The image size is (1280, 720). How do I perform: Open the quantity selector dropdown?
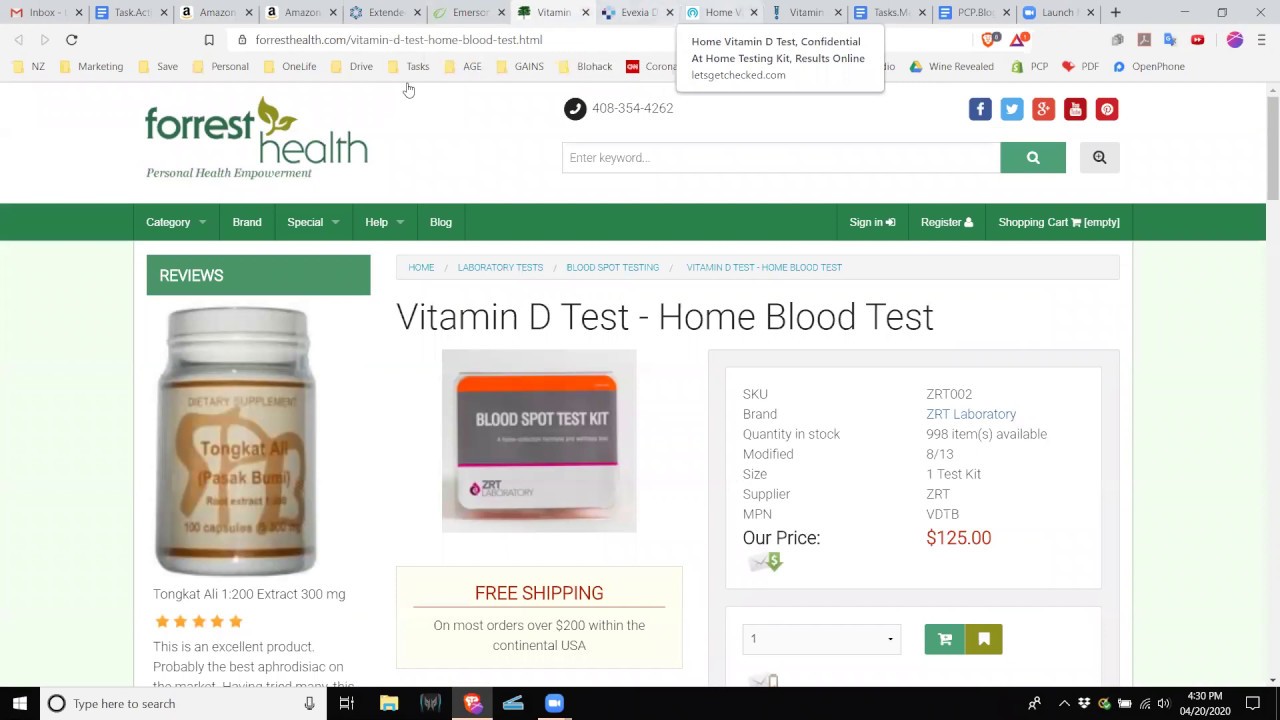pos(821,639)
